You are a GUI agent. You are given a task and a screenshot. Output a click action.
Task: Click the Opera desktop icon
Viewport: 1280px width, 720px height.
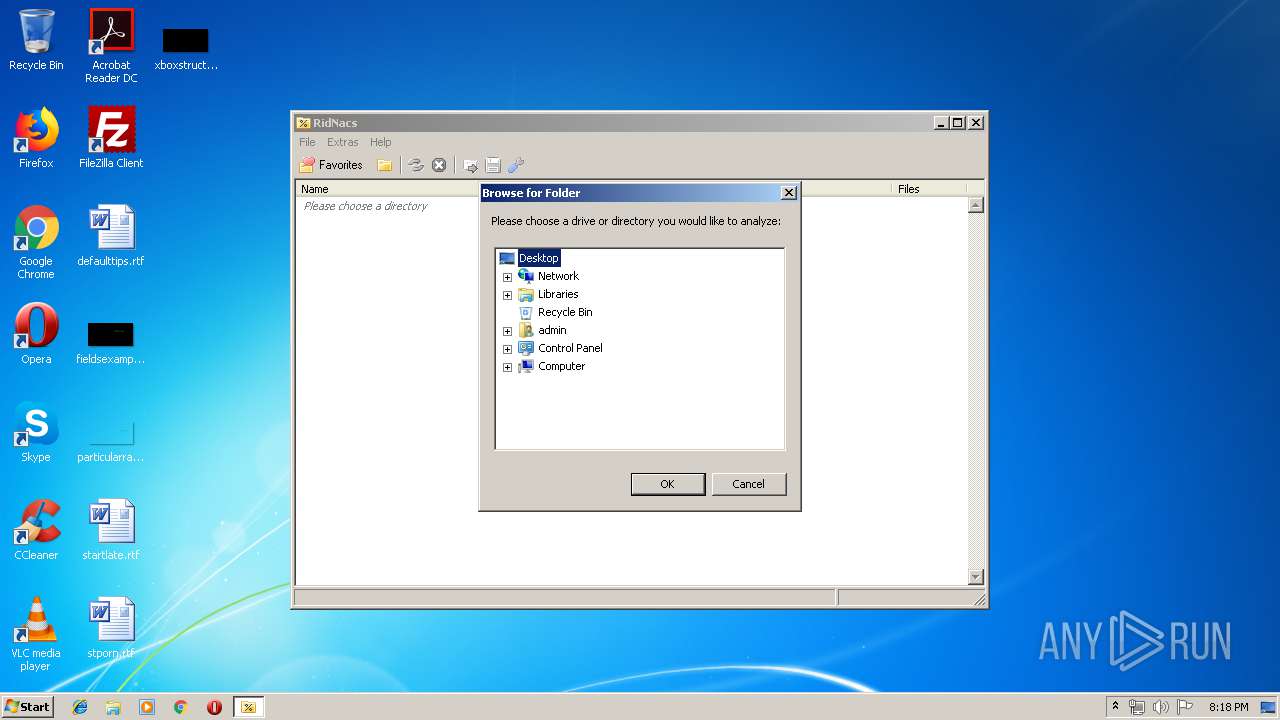click(x=36, y=334)
